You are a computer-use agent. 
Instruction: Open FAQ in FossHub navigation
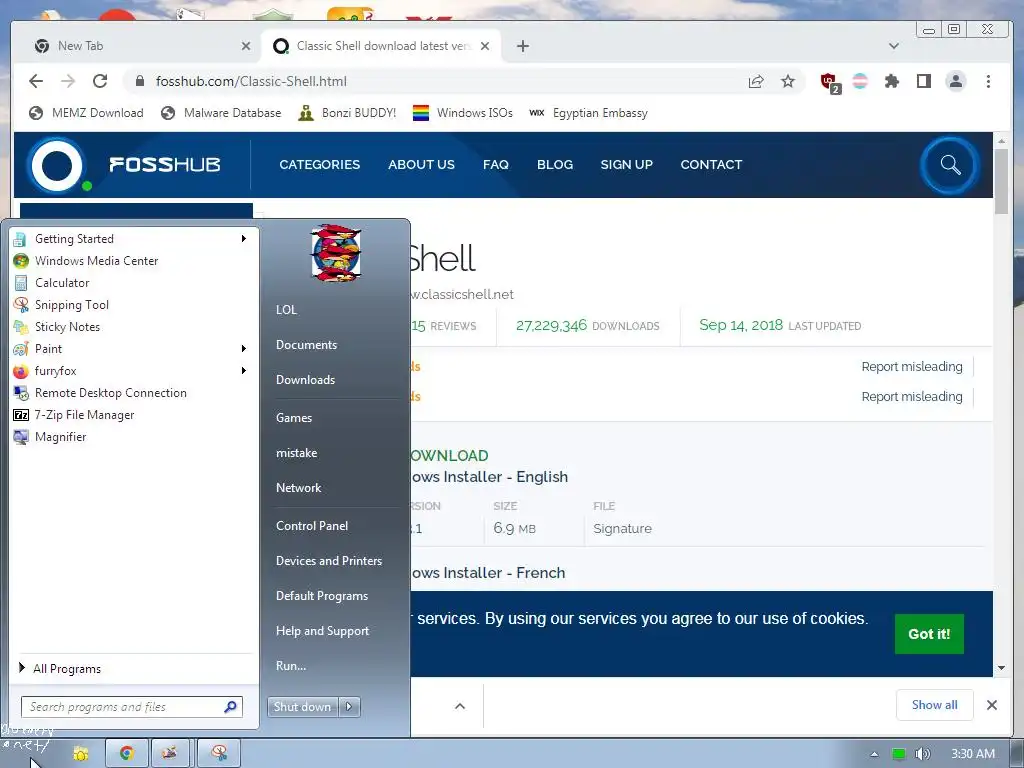[x=496, y=165]
